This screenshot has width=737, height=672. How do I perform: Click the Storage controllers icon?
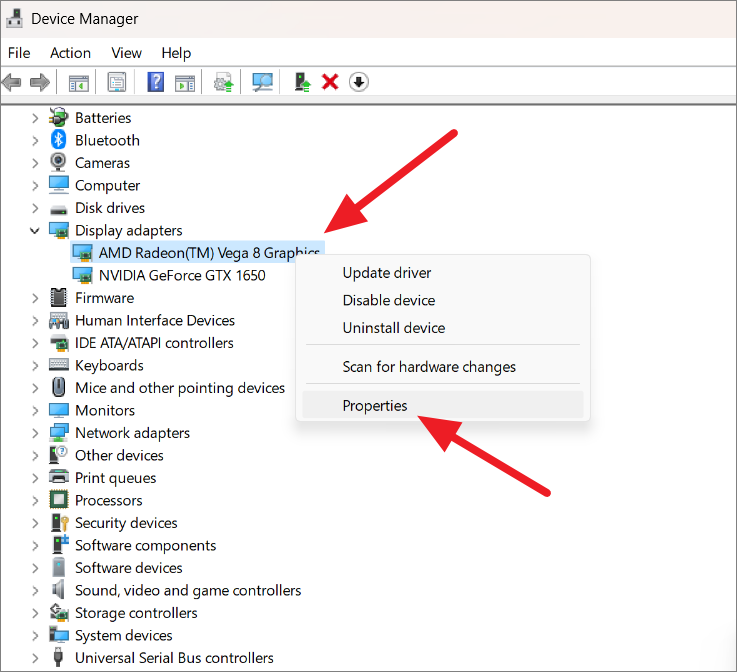(59, 612)
